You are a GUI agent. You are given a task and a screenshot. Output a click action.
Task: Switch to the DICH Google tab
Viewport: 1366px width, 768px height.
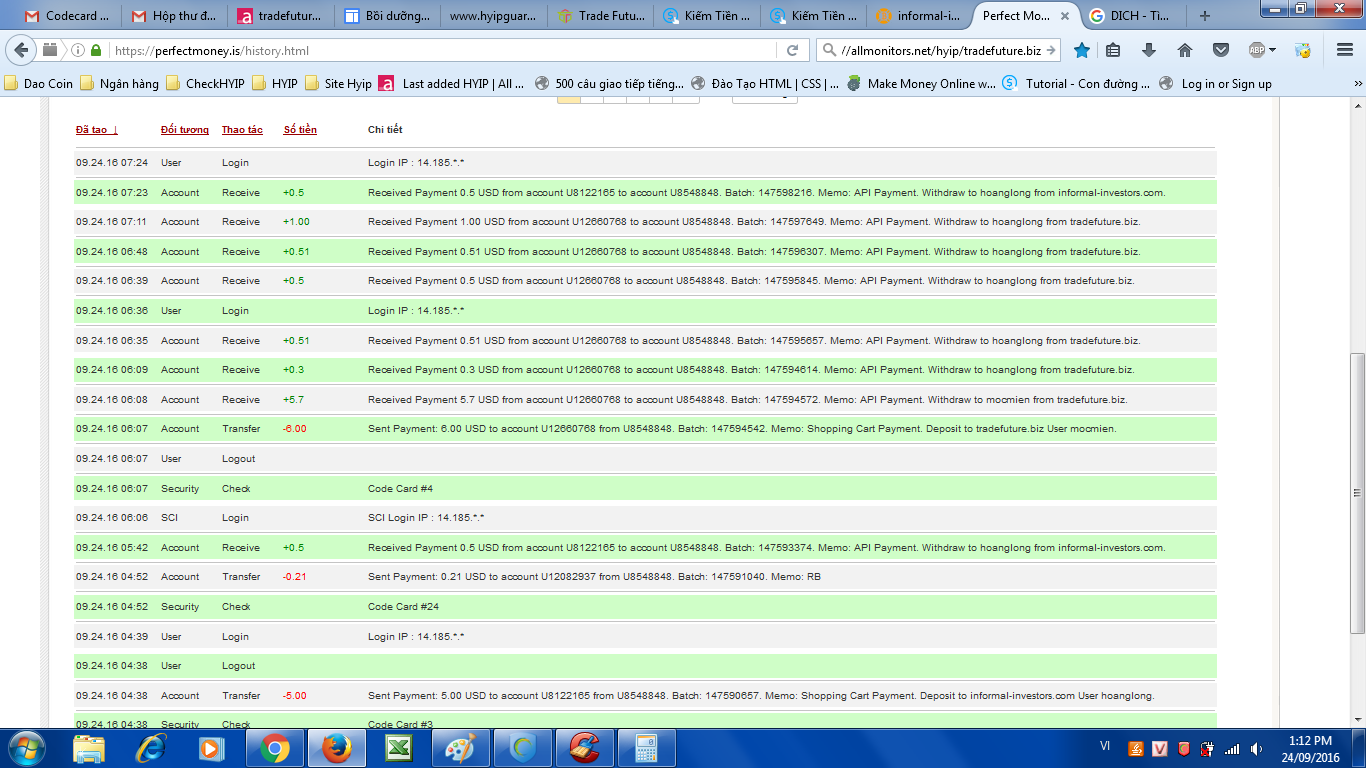coord(1133,16)
